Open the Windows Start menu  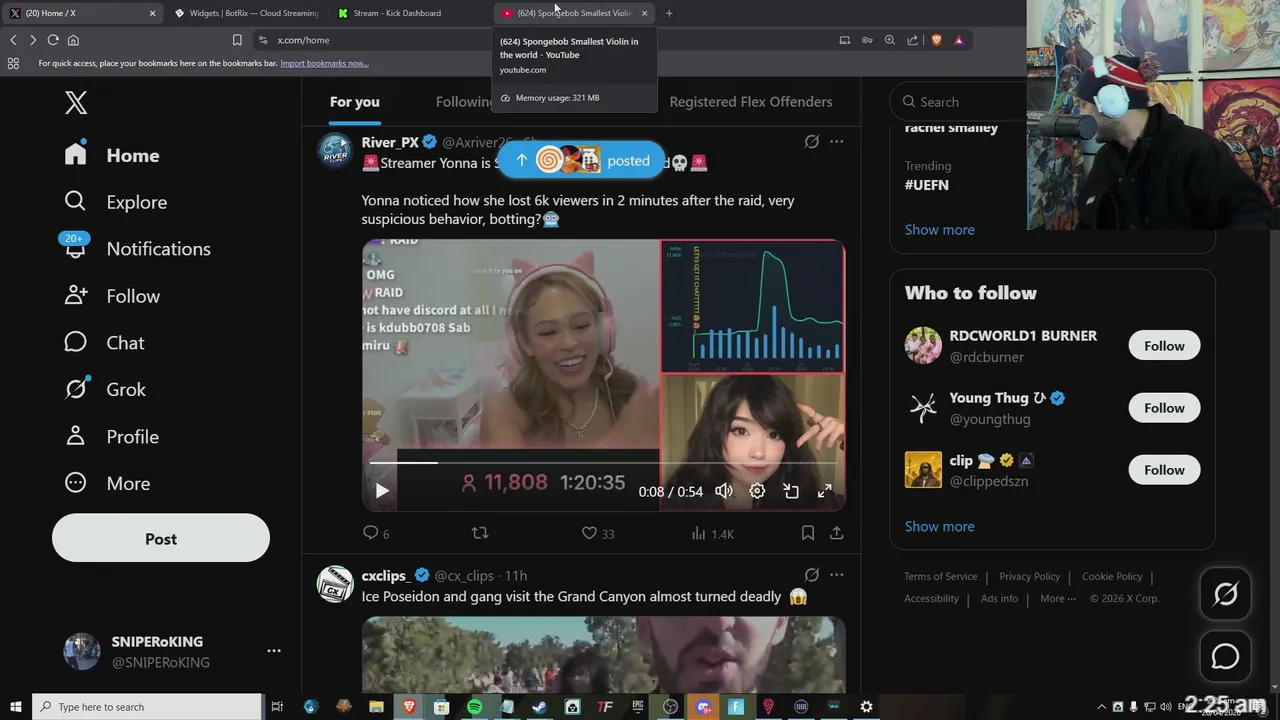coord(15,707)
